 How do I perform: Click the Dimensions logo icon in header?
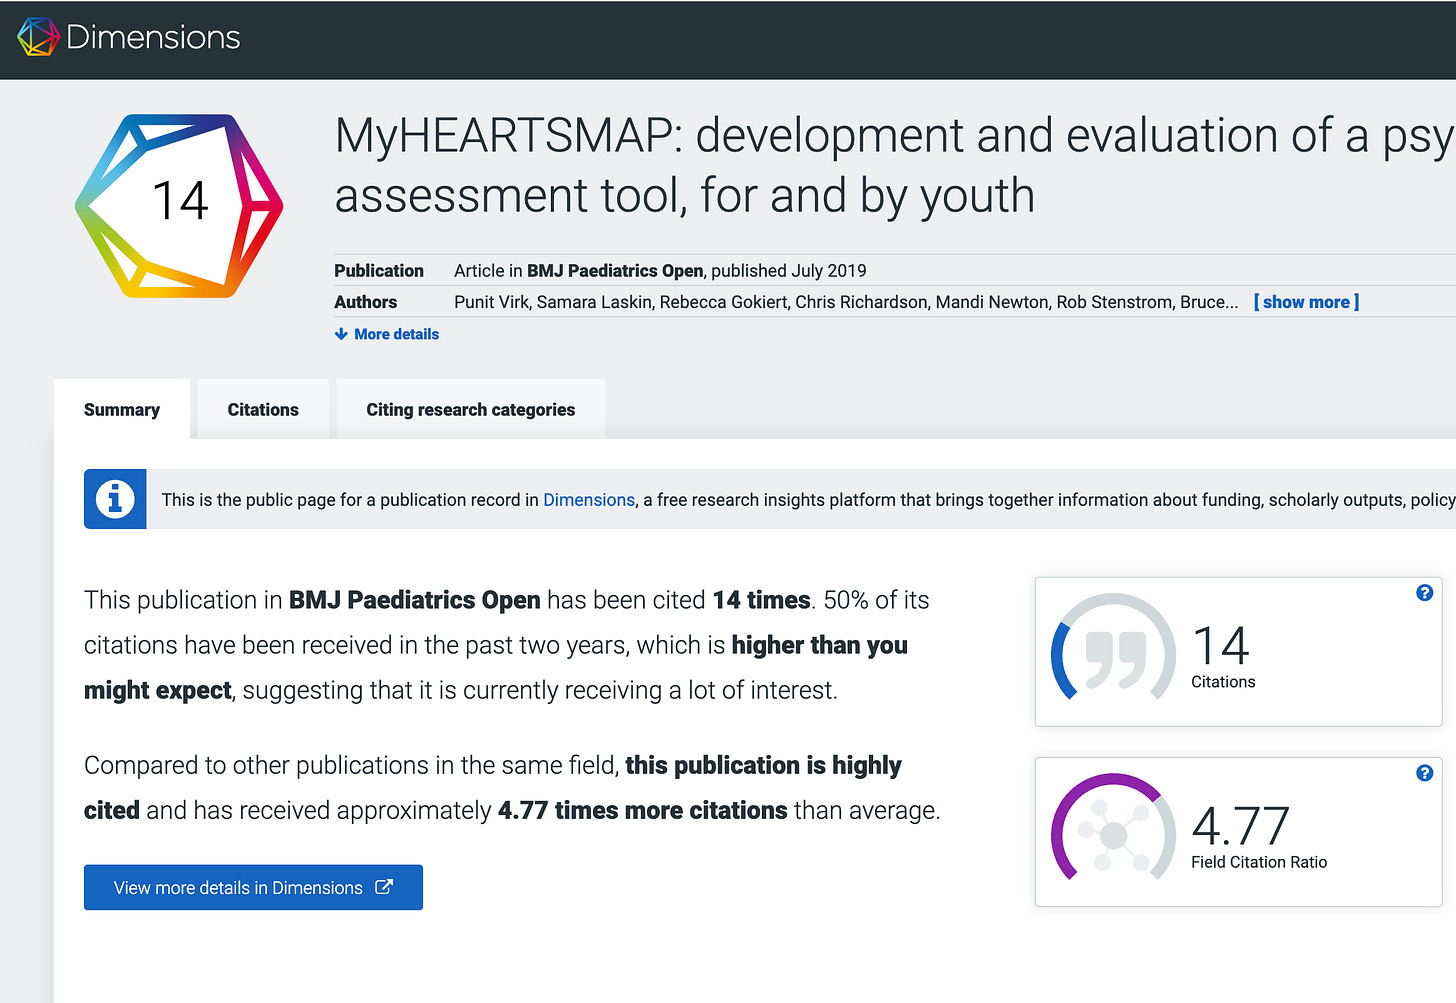38,37
